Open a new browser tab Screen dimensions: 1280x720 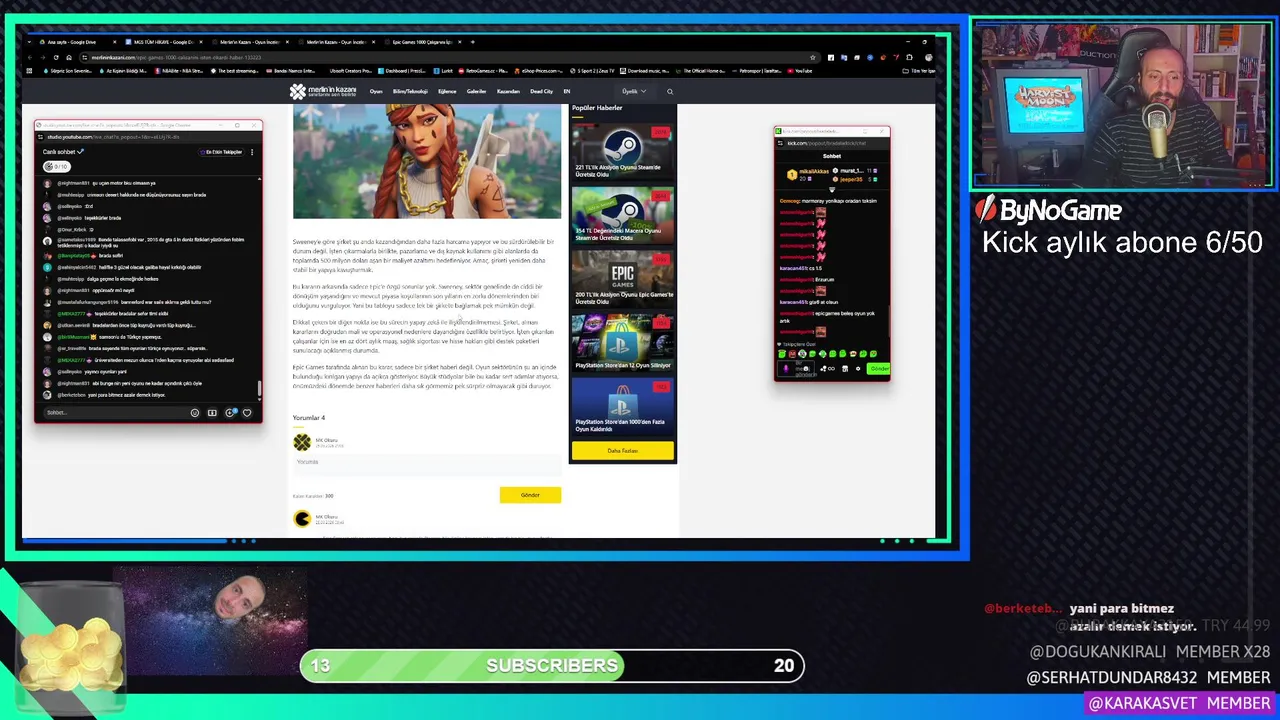pos(472,42)
